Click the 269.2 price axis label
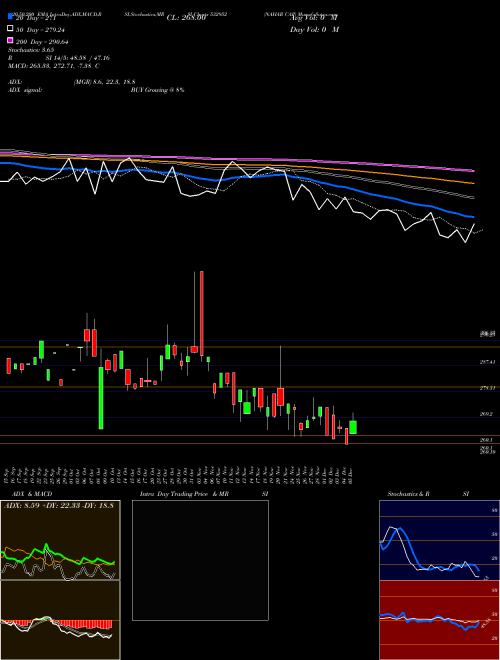500x660 pixels. tap(486, 414)
